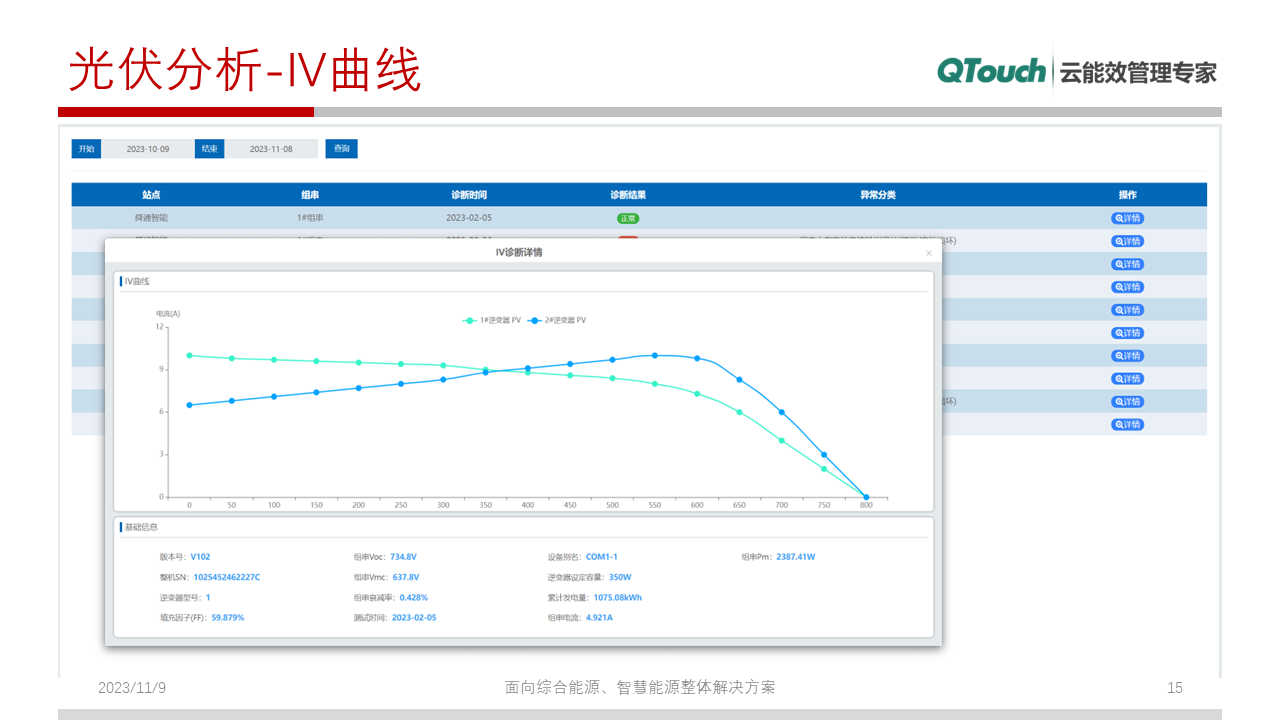Click the 2#逆变器 data point at 550

tap(655, 355)
